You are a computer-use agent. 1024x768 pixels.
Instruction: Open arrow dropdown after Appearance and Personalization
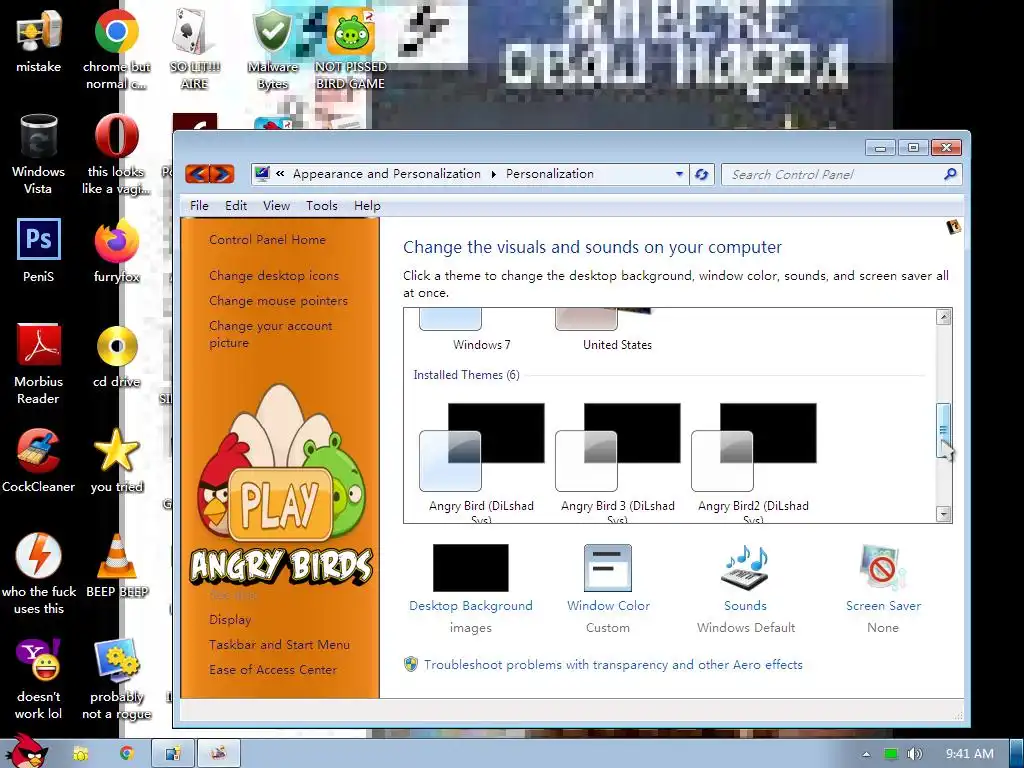494,174
